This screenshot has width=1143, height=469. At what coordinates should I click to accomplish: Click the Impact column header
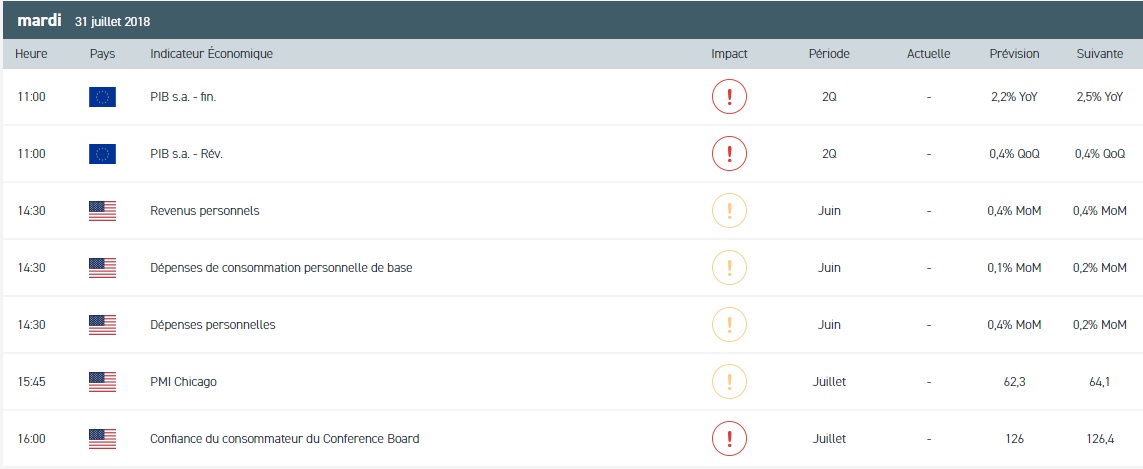[729, 54]
